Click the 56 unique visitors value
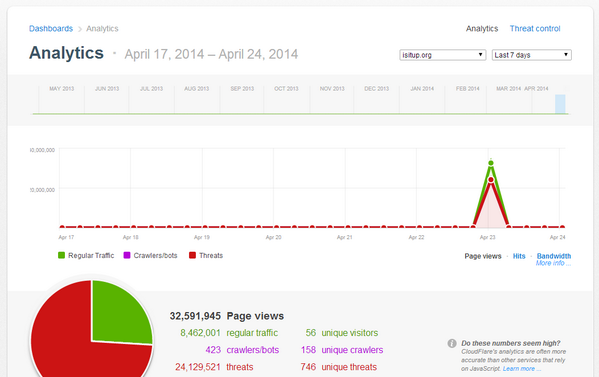This screenshot has height=377, width=599. click(x=311, y=333)
